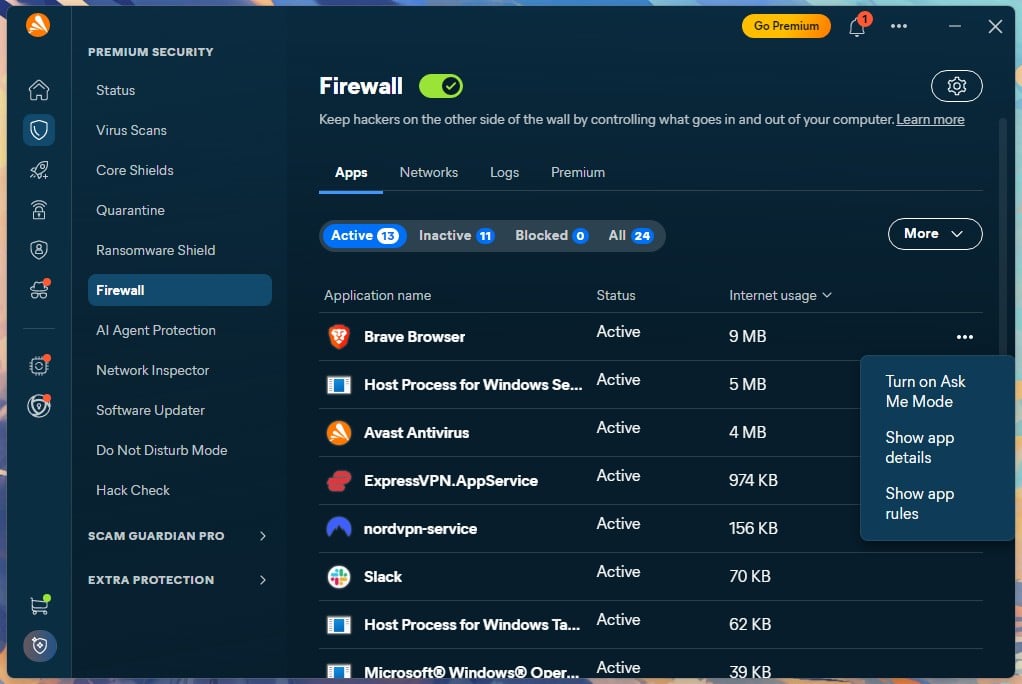
Task: Click the Avast Antivirus app icon
Action: click(339, 432)
